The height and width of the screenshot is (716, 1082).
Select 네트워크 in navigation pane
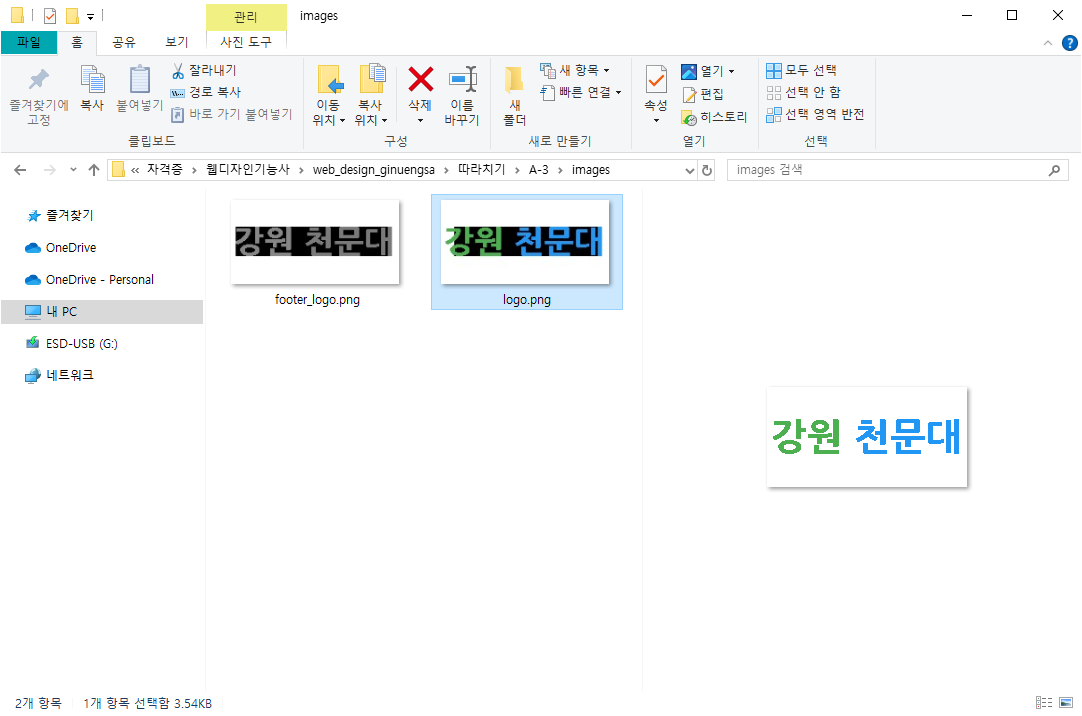(59, 375)
